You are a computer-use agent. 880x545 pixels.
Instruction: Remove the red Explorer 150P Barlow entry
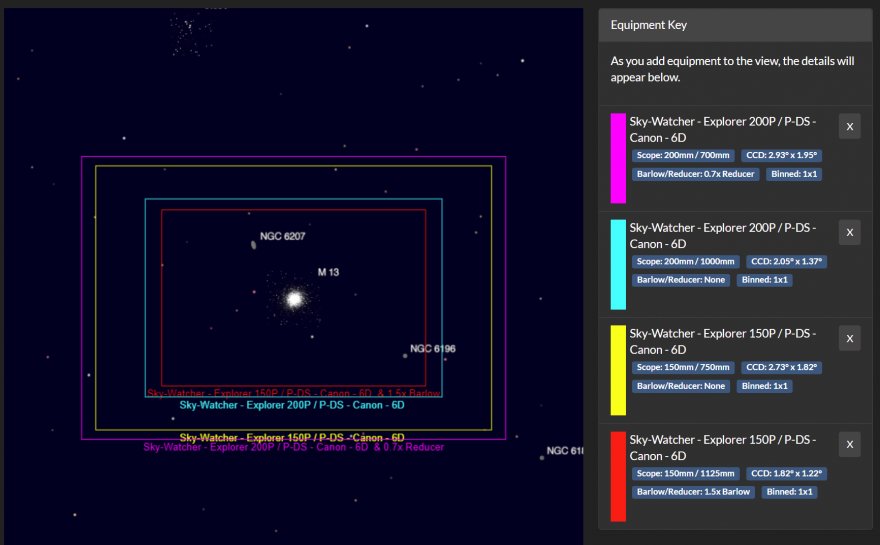848,444
